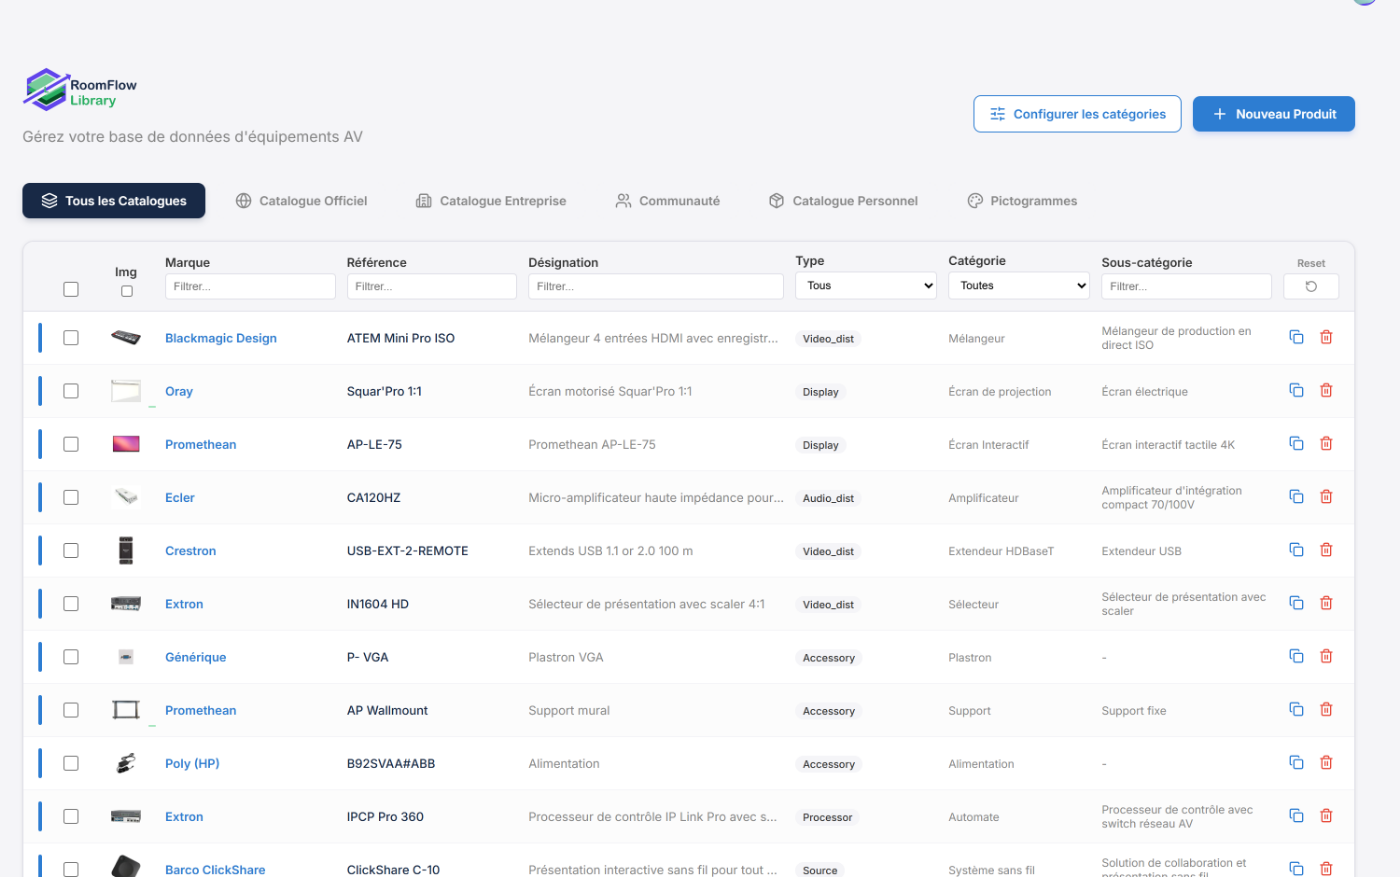Image resolution: width=1400 pixels, height=877 pixels.
Task: Delete the Oray Squar'Pro 1:1 product
Action: point(1326,390)
